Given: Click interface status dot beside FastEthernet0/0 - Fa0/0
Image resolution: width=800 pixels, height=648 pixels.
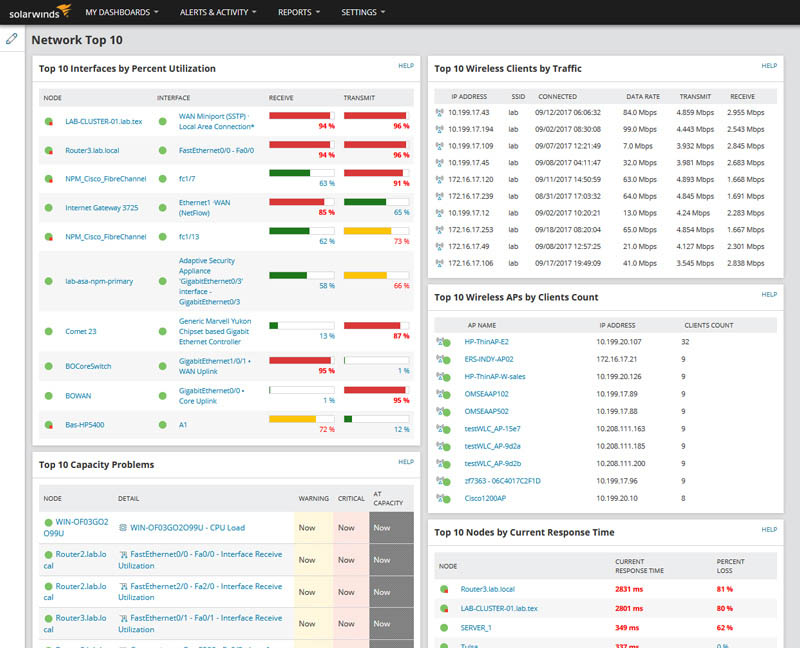Looking at the screenshot, I should (x=162, y=151).
